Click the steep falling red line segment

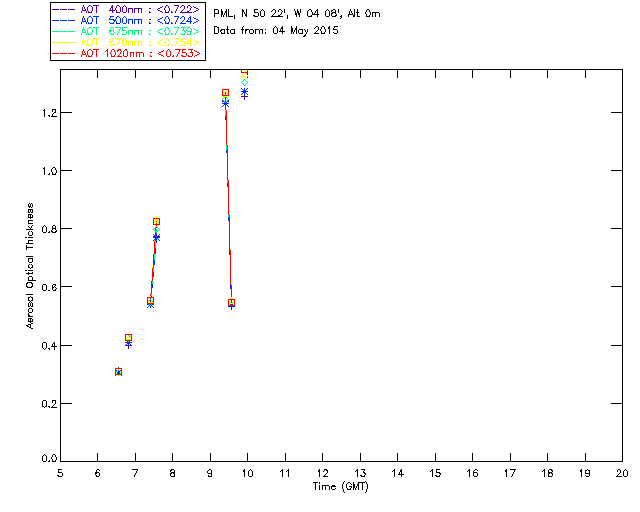[x=228, y=198]
